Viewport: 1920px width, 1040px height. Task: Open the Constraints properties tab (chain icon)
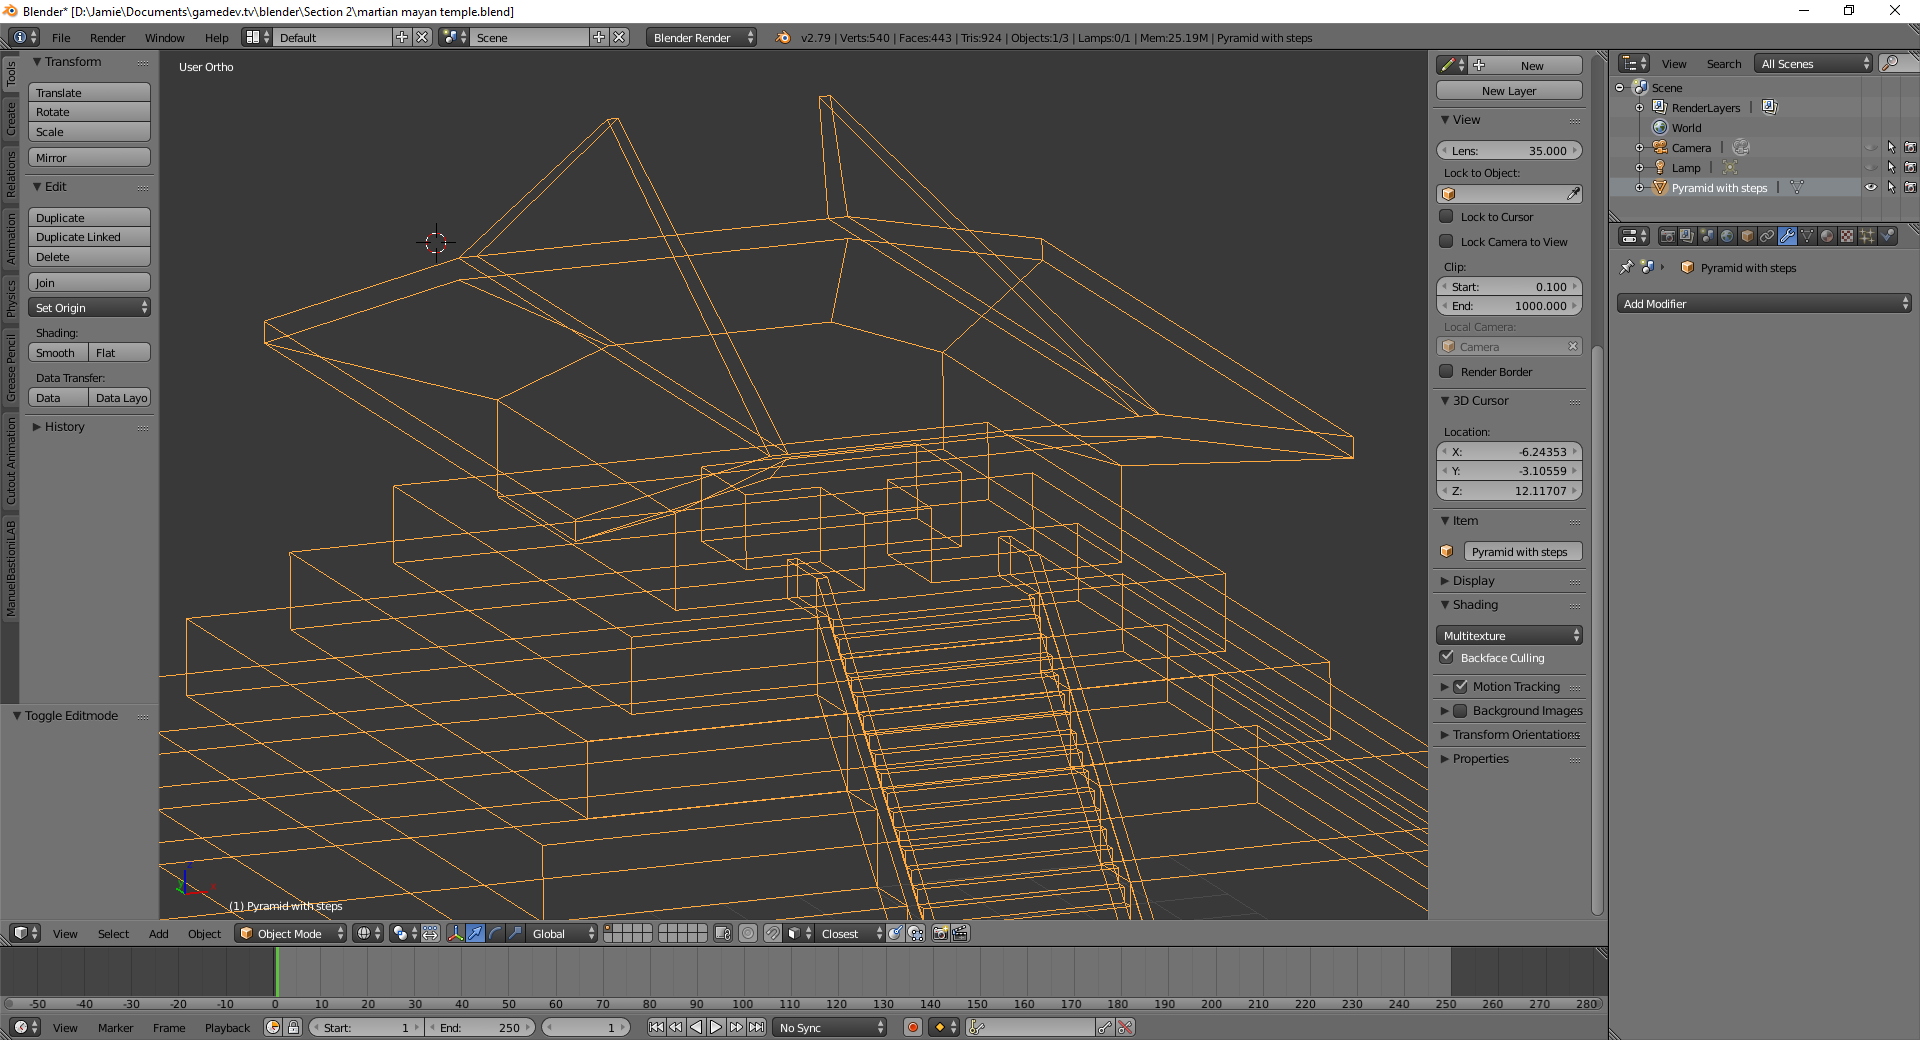pyautogui.click(x=1767, y=236)
